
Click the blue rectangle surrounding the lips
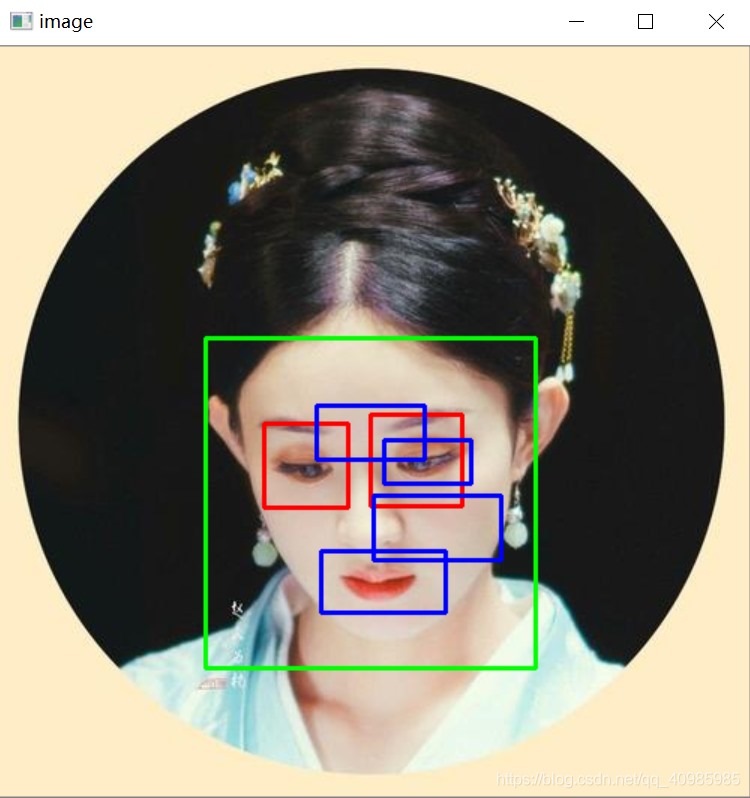click(x=384, y=582)
